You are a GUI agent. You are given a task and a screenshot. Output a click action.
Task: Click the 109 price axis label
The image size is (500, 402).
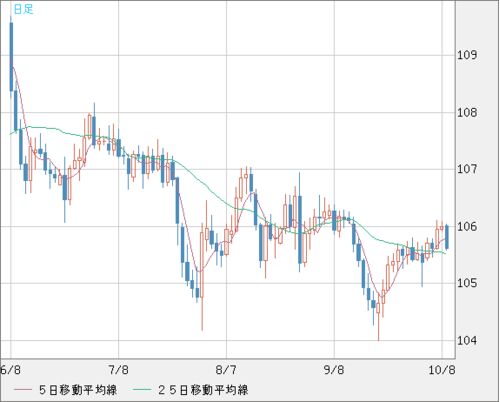pos(467,55)
